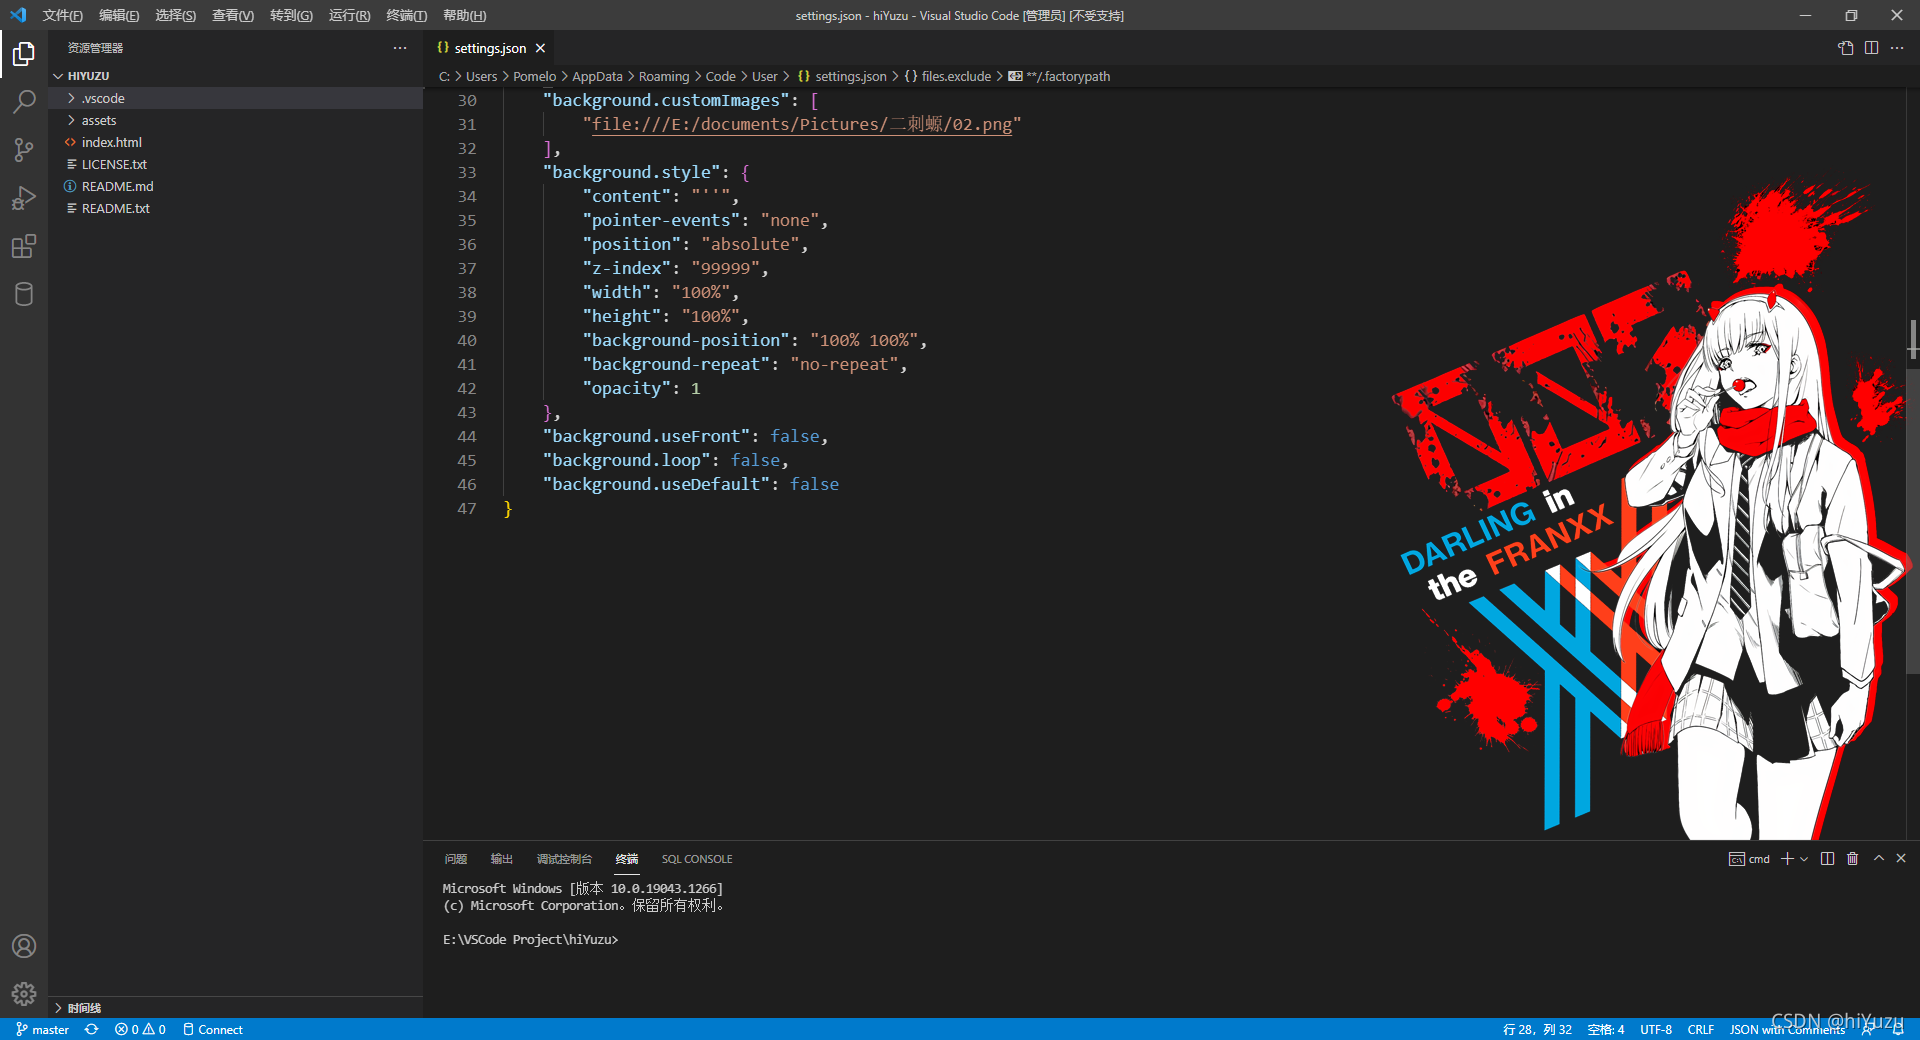
Task: Close the terminal panel
Action: coord(1901,859)
